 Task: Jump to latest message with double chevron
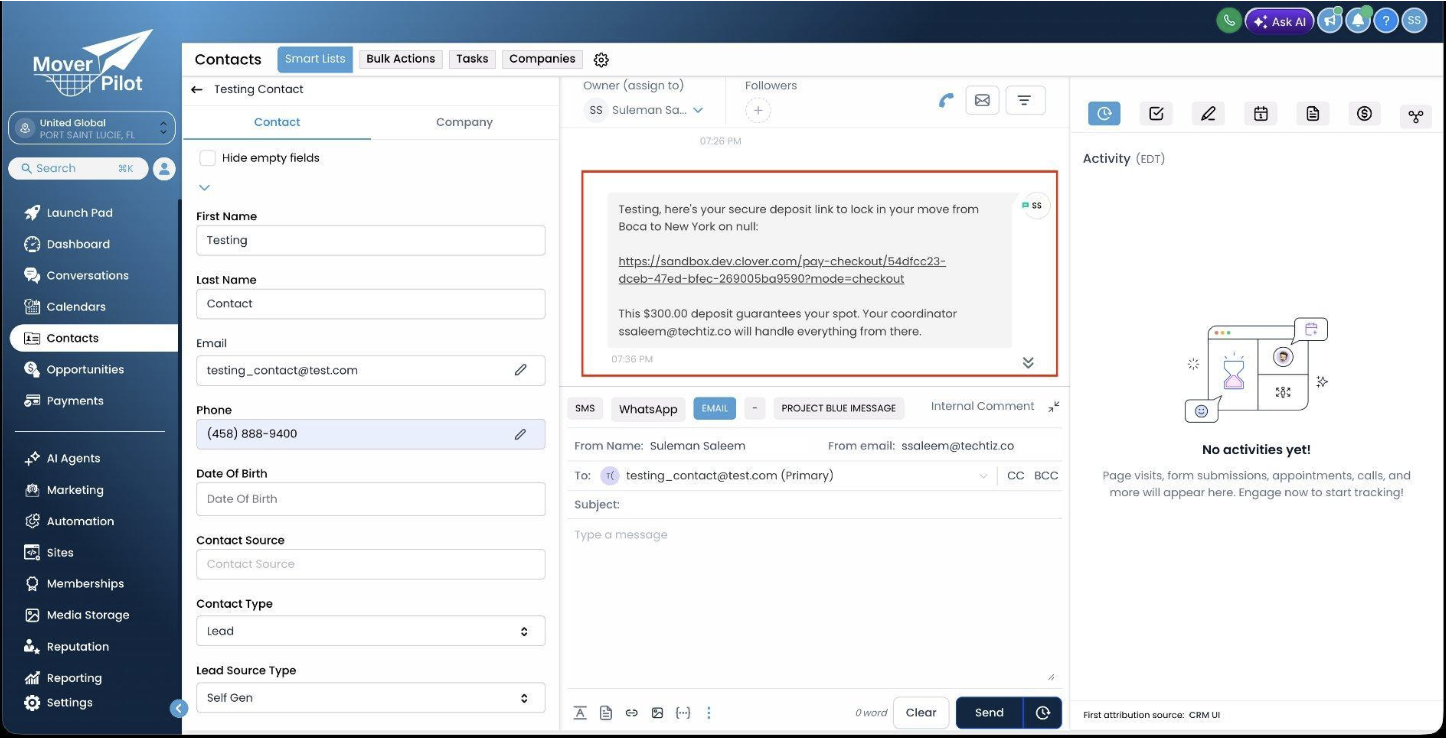tap(1028, 363)
